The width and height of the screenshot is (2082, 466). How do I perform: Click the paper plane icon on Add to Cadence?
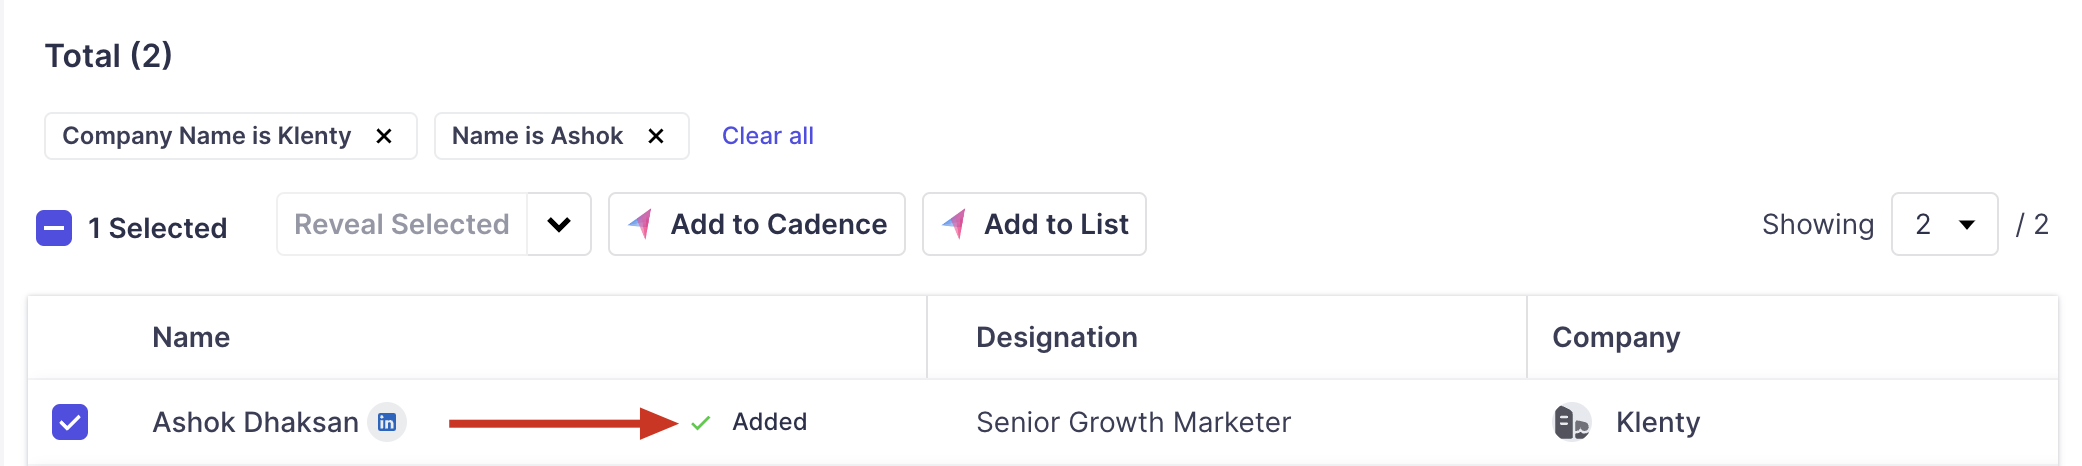[x=641, y=224]
